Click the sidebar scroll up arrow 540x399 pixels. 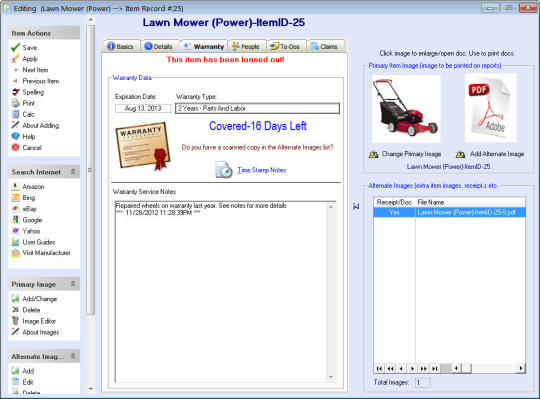point(91,20)
